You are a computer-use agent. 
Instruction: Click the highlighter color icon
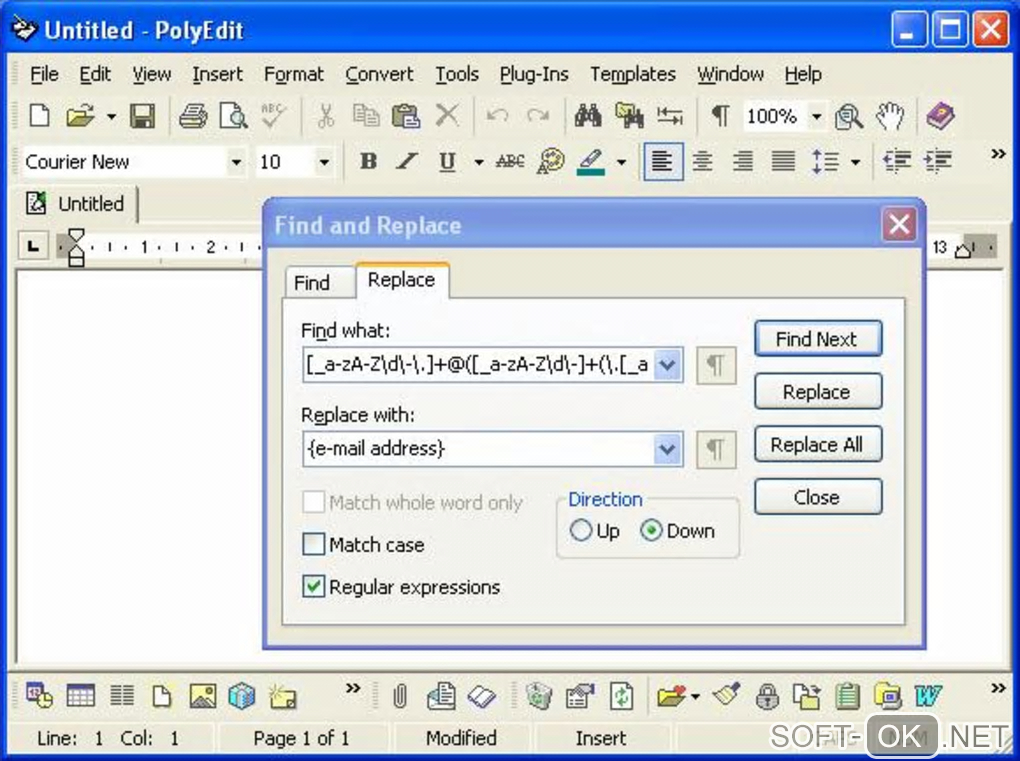click(x=591, y=161)
